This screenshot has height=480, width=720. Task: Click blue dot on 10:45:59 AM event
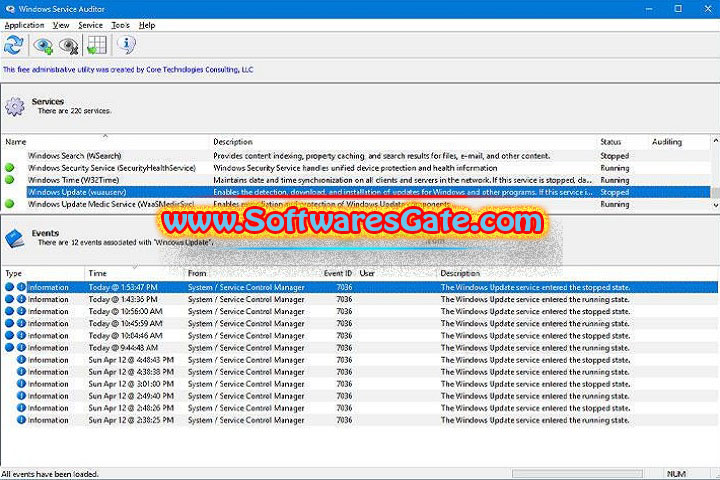(x=9, y=323)
